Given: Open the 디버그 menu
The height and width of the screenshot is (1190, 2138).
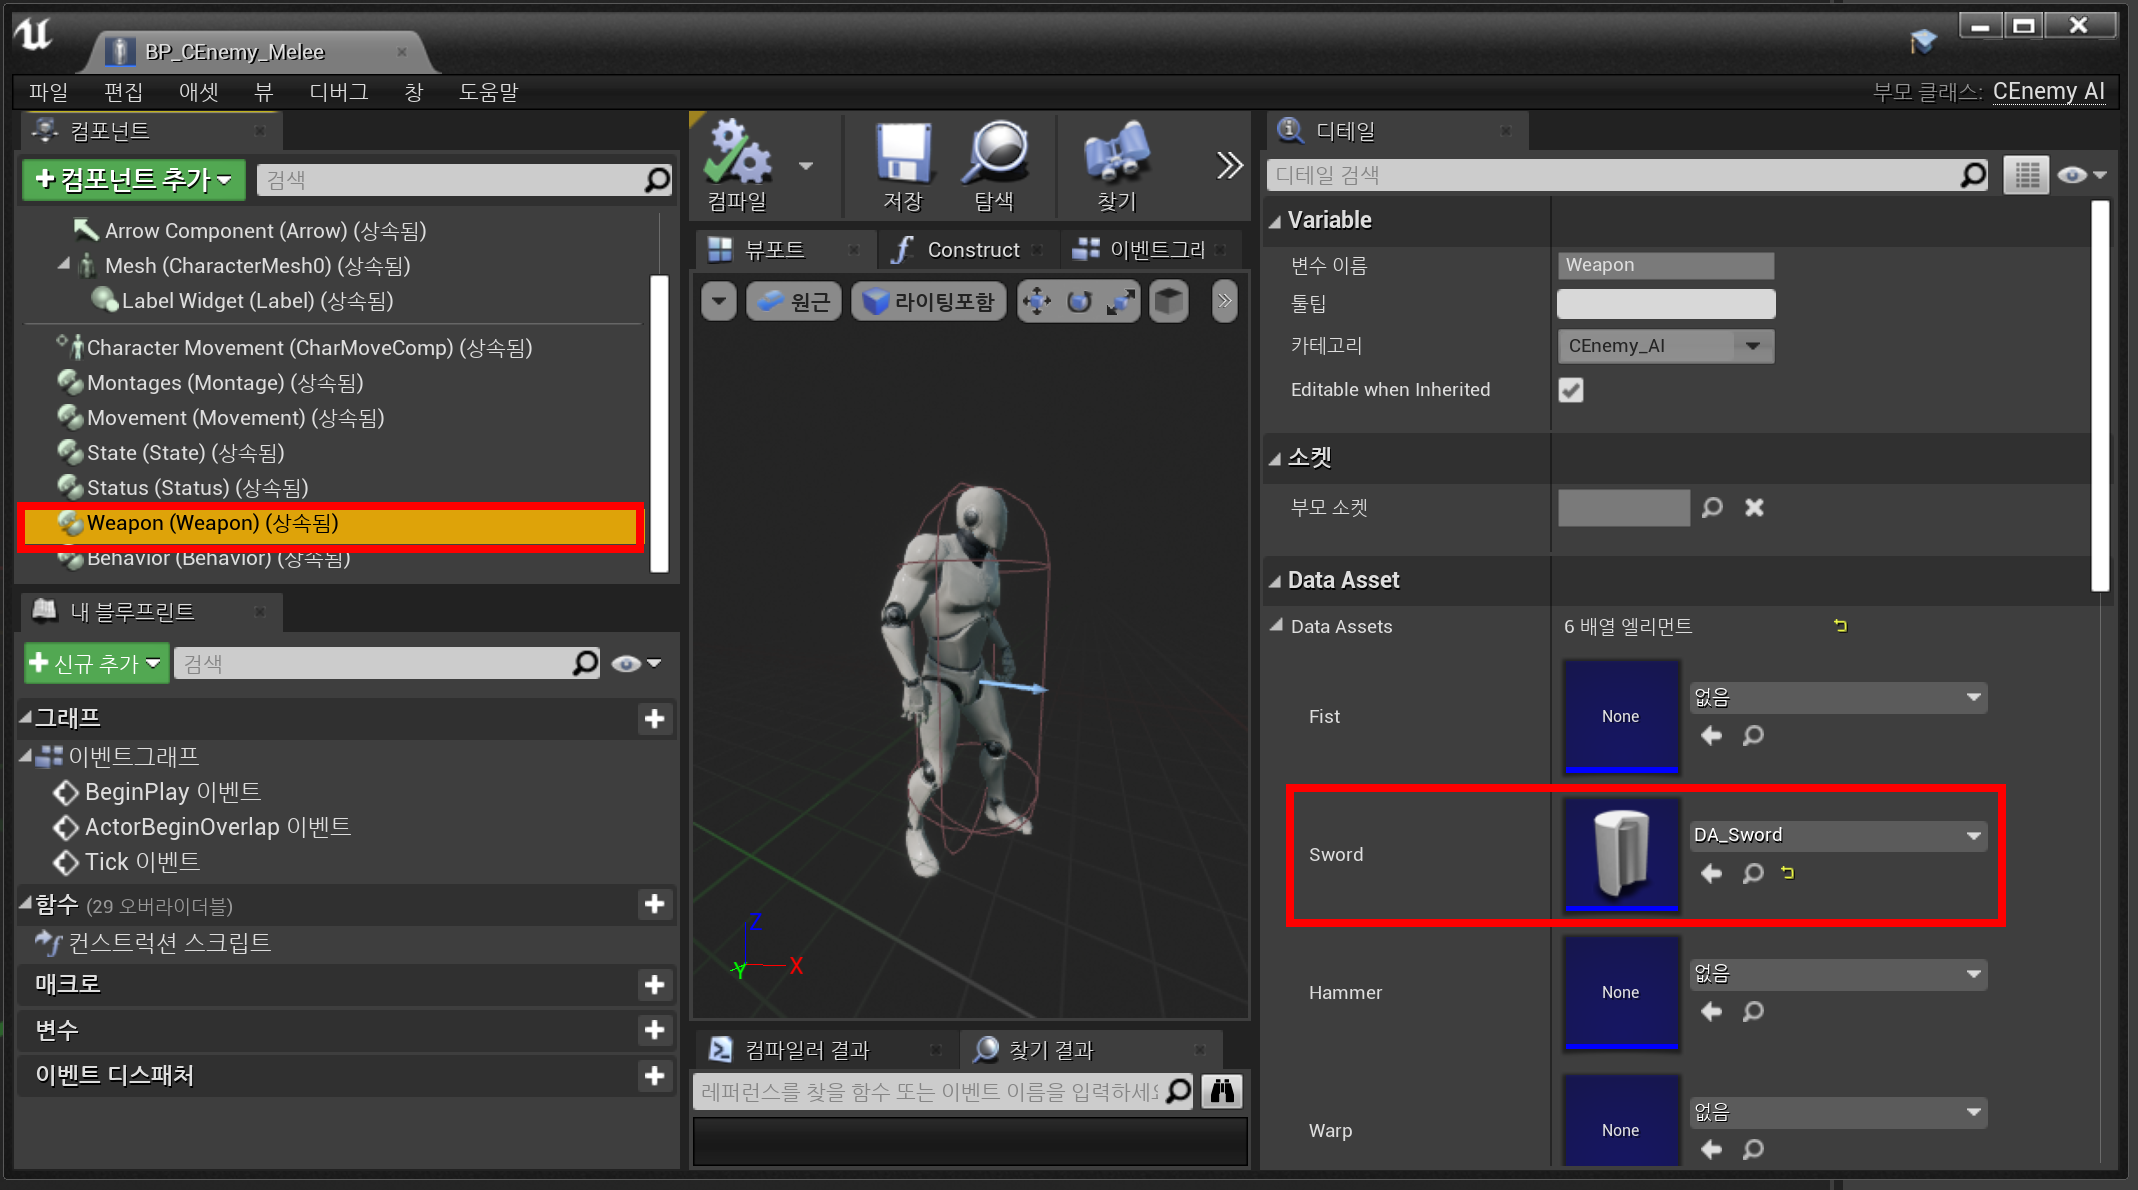Looking at the screenshot, I should [x=338, y=92].
